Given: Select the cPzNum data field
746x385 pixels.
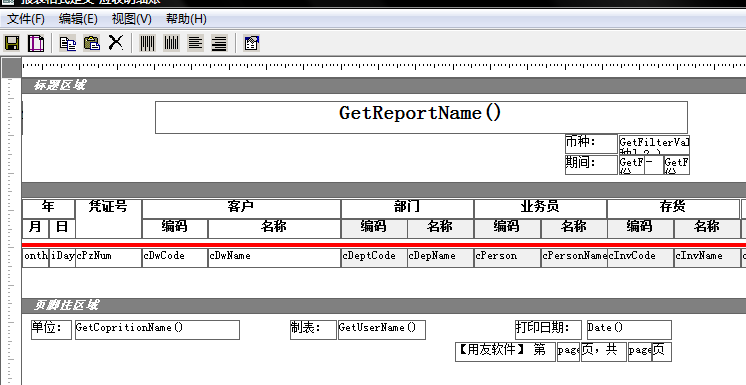Looking at the screenshot, I should point(108,257).
